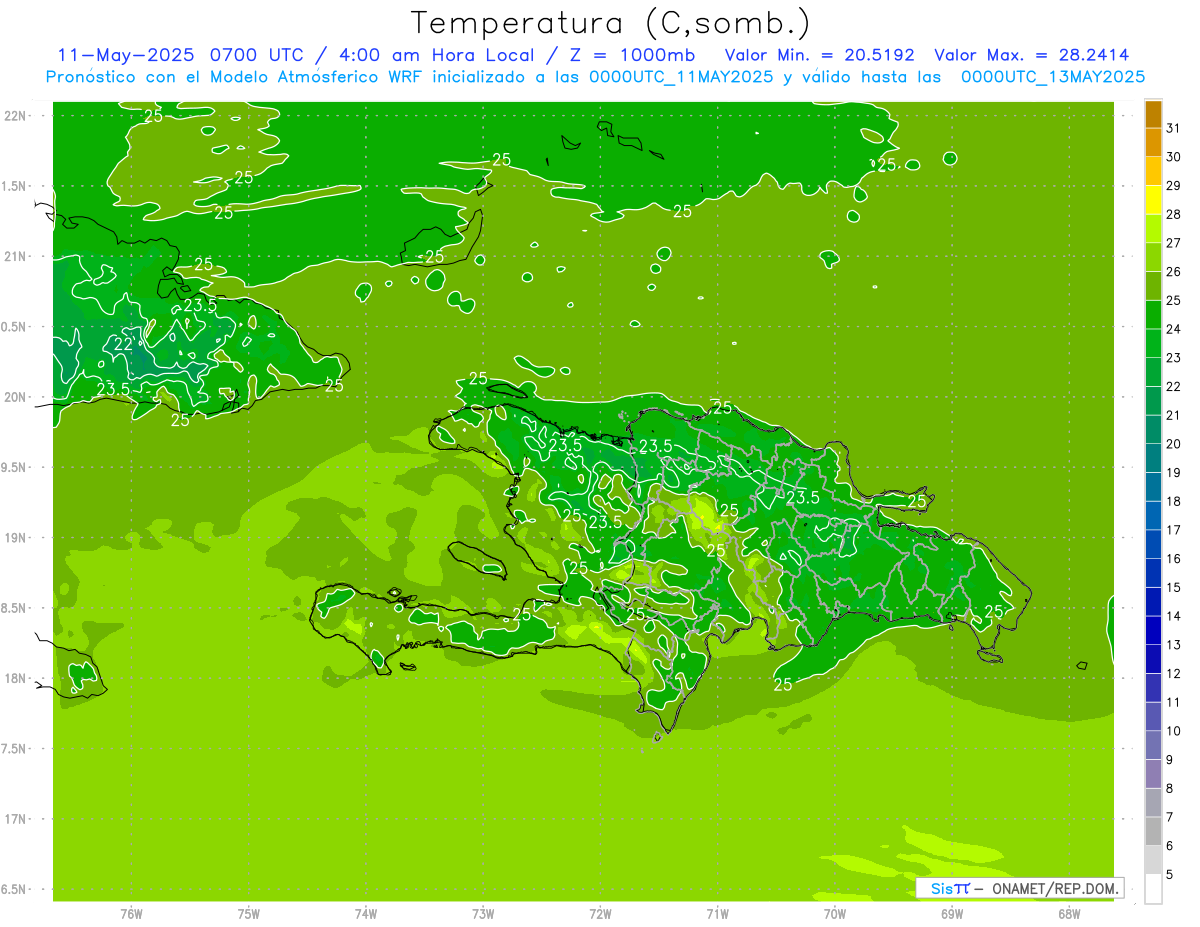Click the '7' label on the color scale

click(1169, 817)
